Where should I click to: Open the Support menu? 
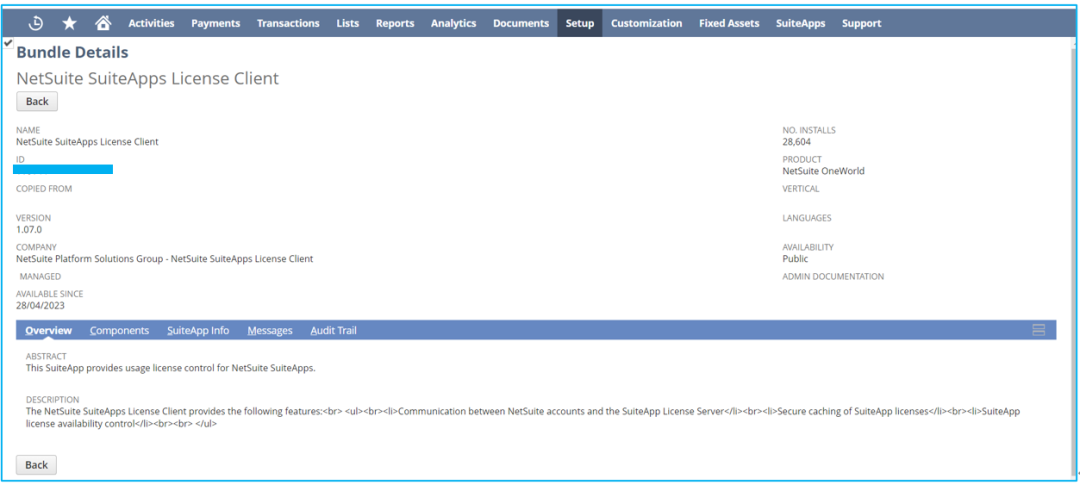(x=861, y=23)
